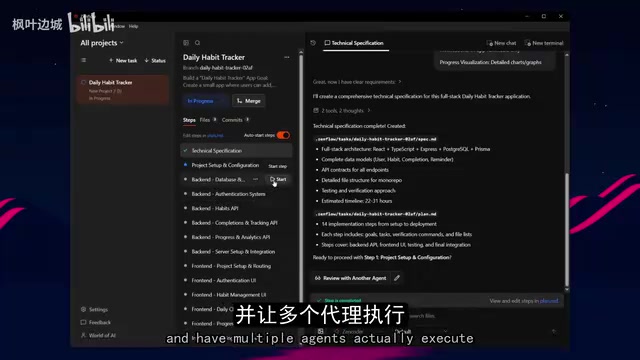Expand 'Great, now I have clear requirements' thought
This screenshot has height=360, width=640.
357,82
